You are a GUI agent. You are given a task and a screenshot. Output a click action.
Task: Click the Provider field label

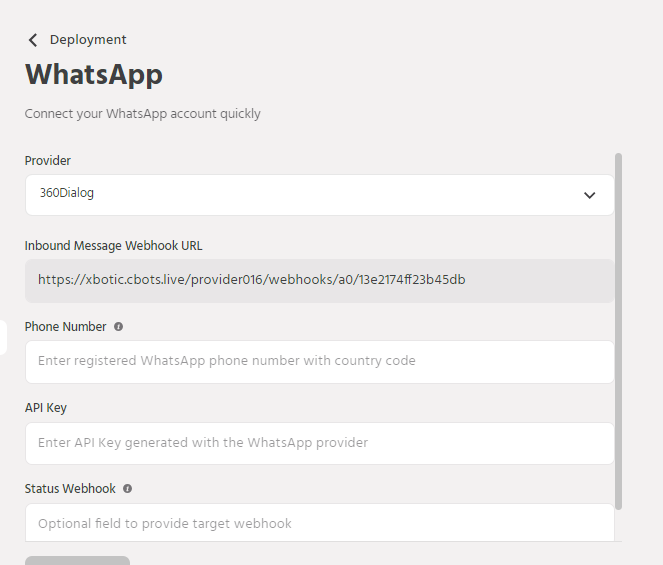click(x=48, y=161)
